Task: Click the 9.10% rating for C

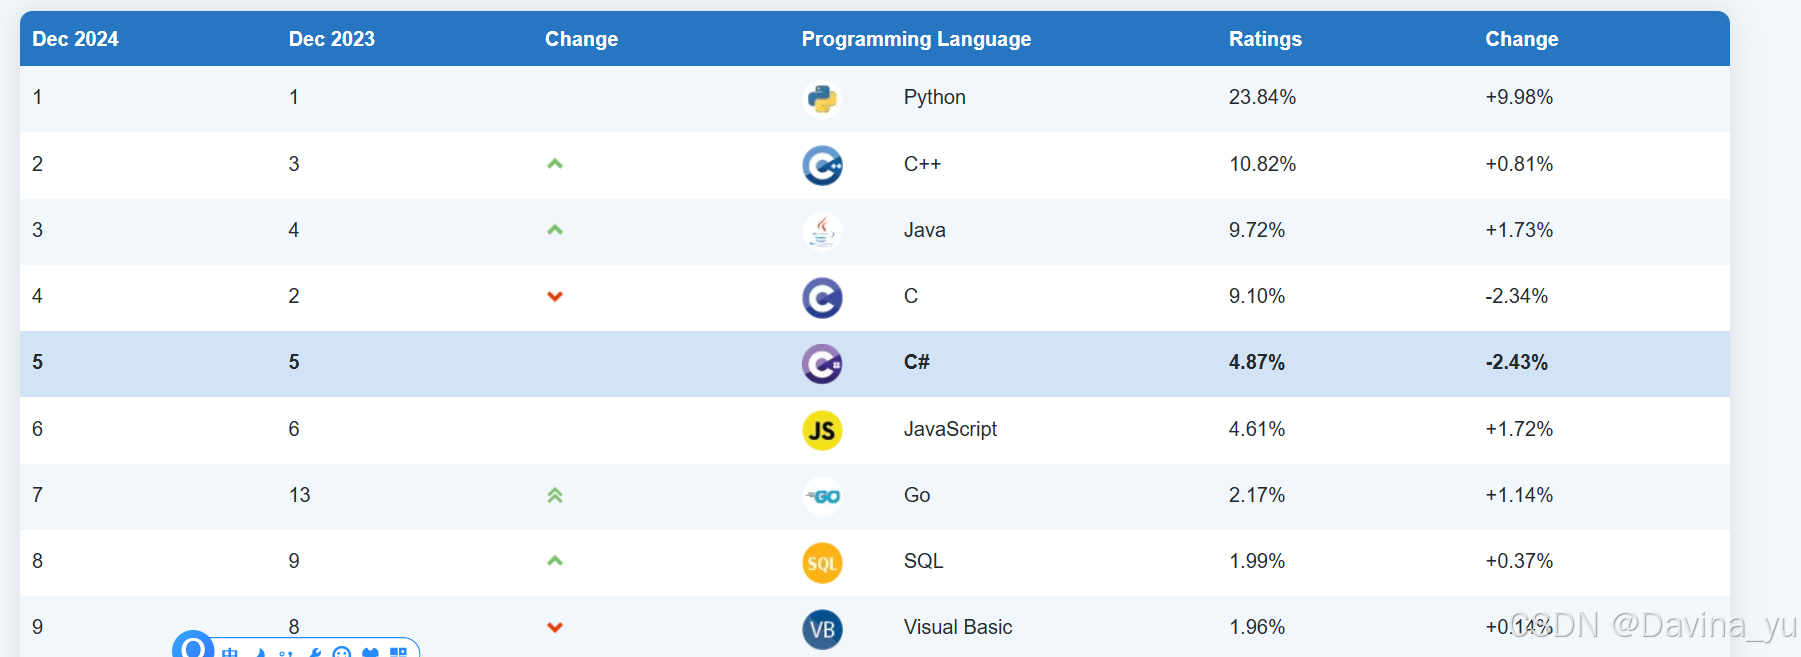Action: (1257, 296)
